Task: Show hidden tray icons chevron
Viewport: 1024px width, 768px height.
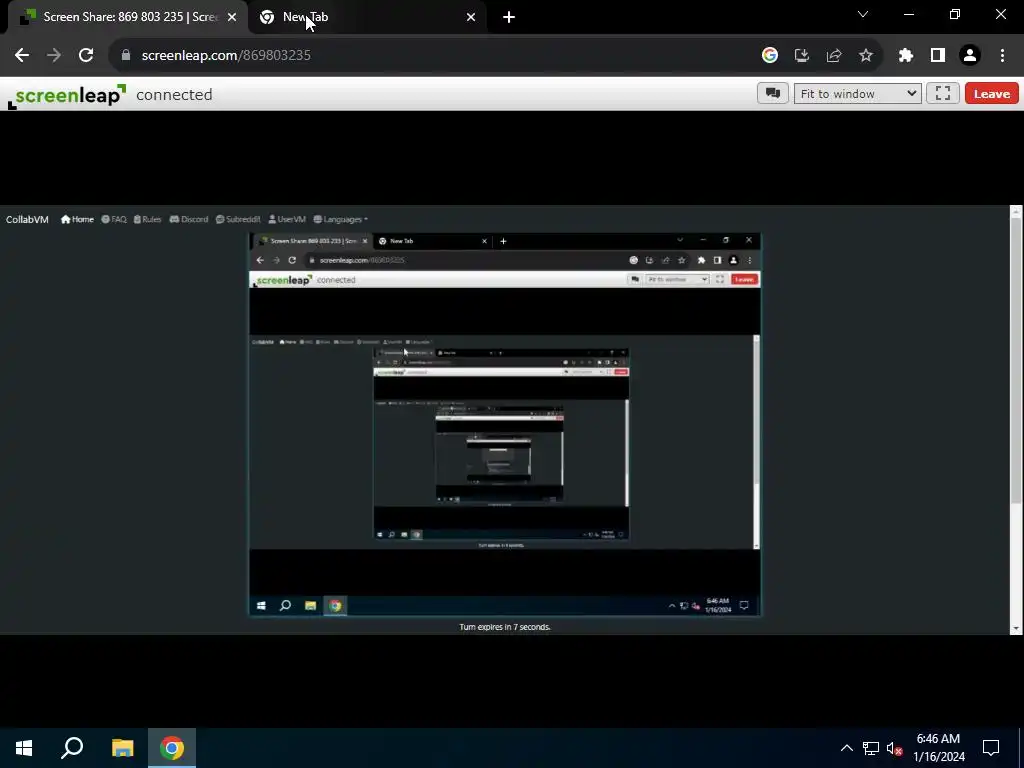Action: tap(846, 748)
